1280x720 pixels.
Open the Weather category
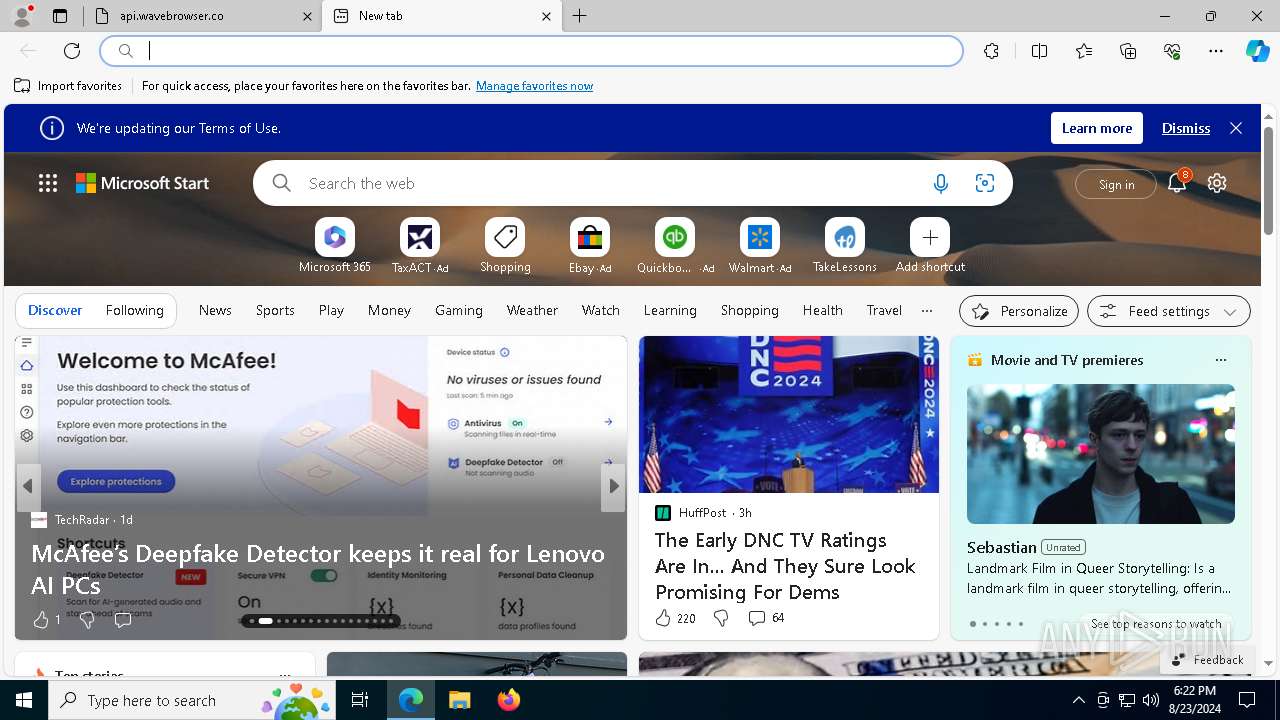pos(532,310)
